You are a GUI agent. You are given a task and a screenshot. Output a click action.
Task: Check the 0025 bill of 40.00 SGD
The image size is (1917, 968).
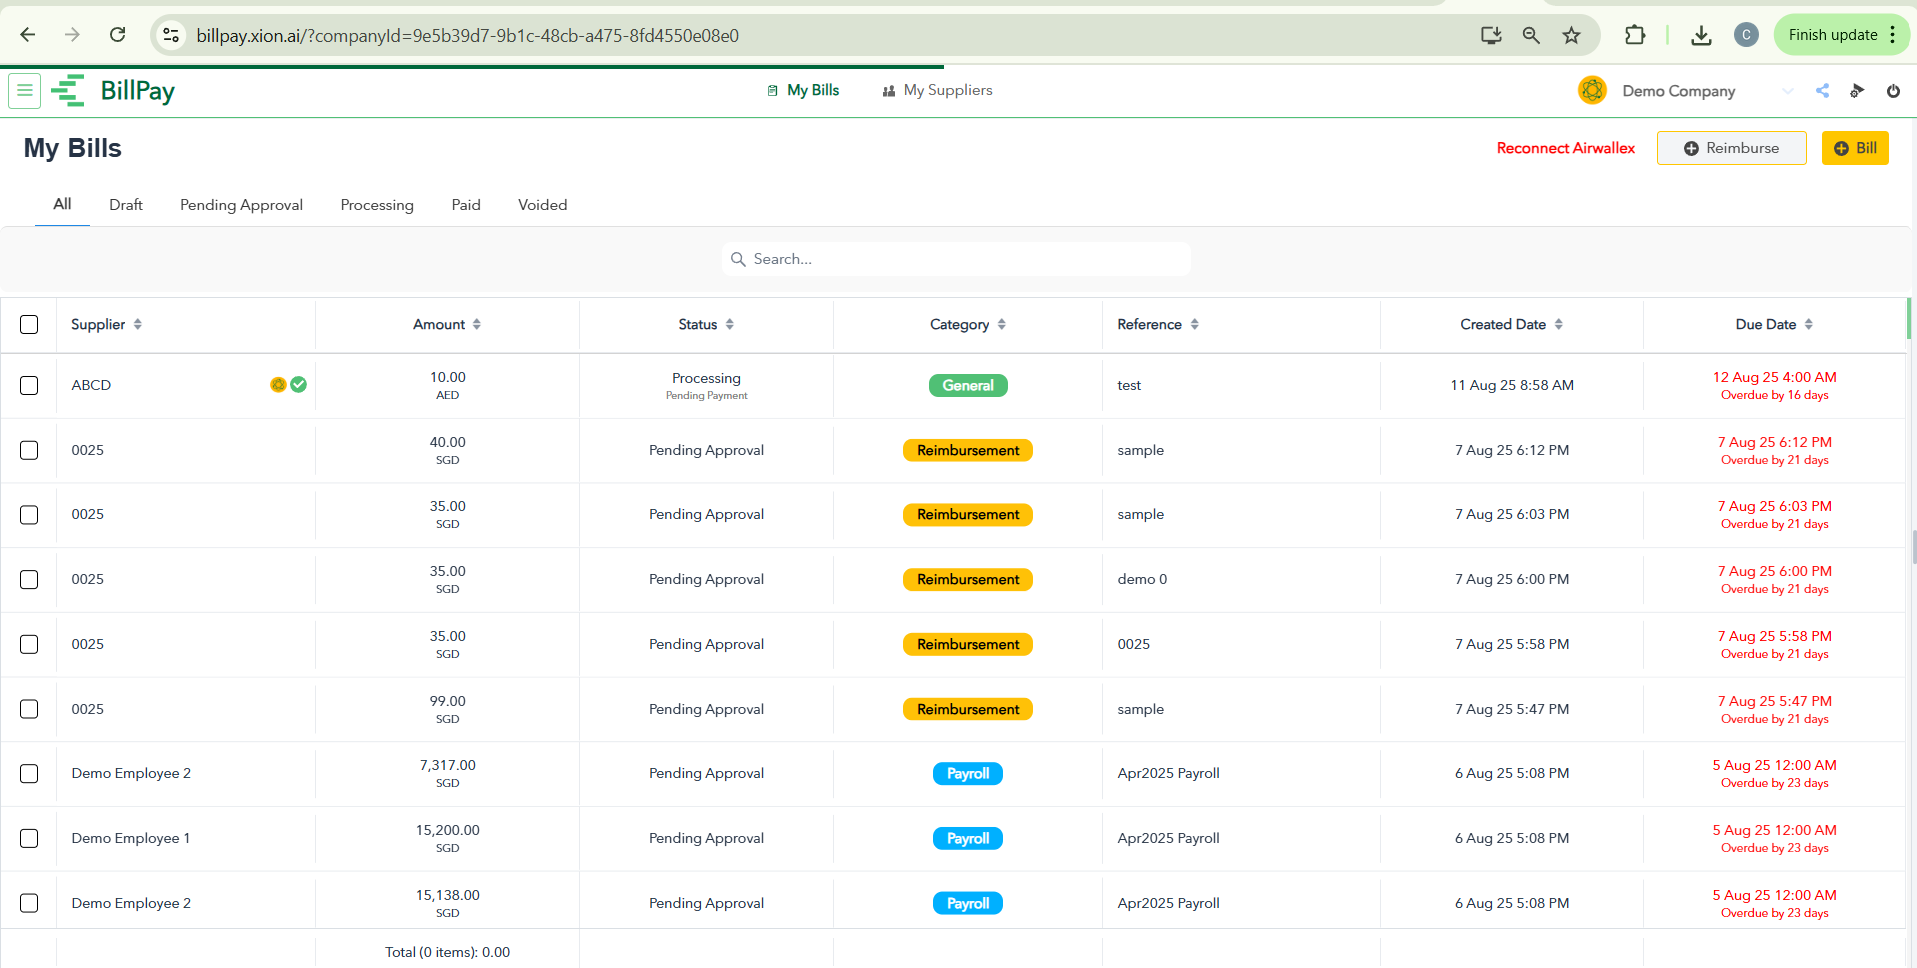point(29,450)
